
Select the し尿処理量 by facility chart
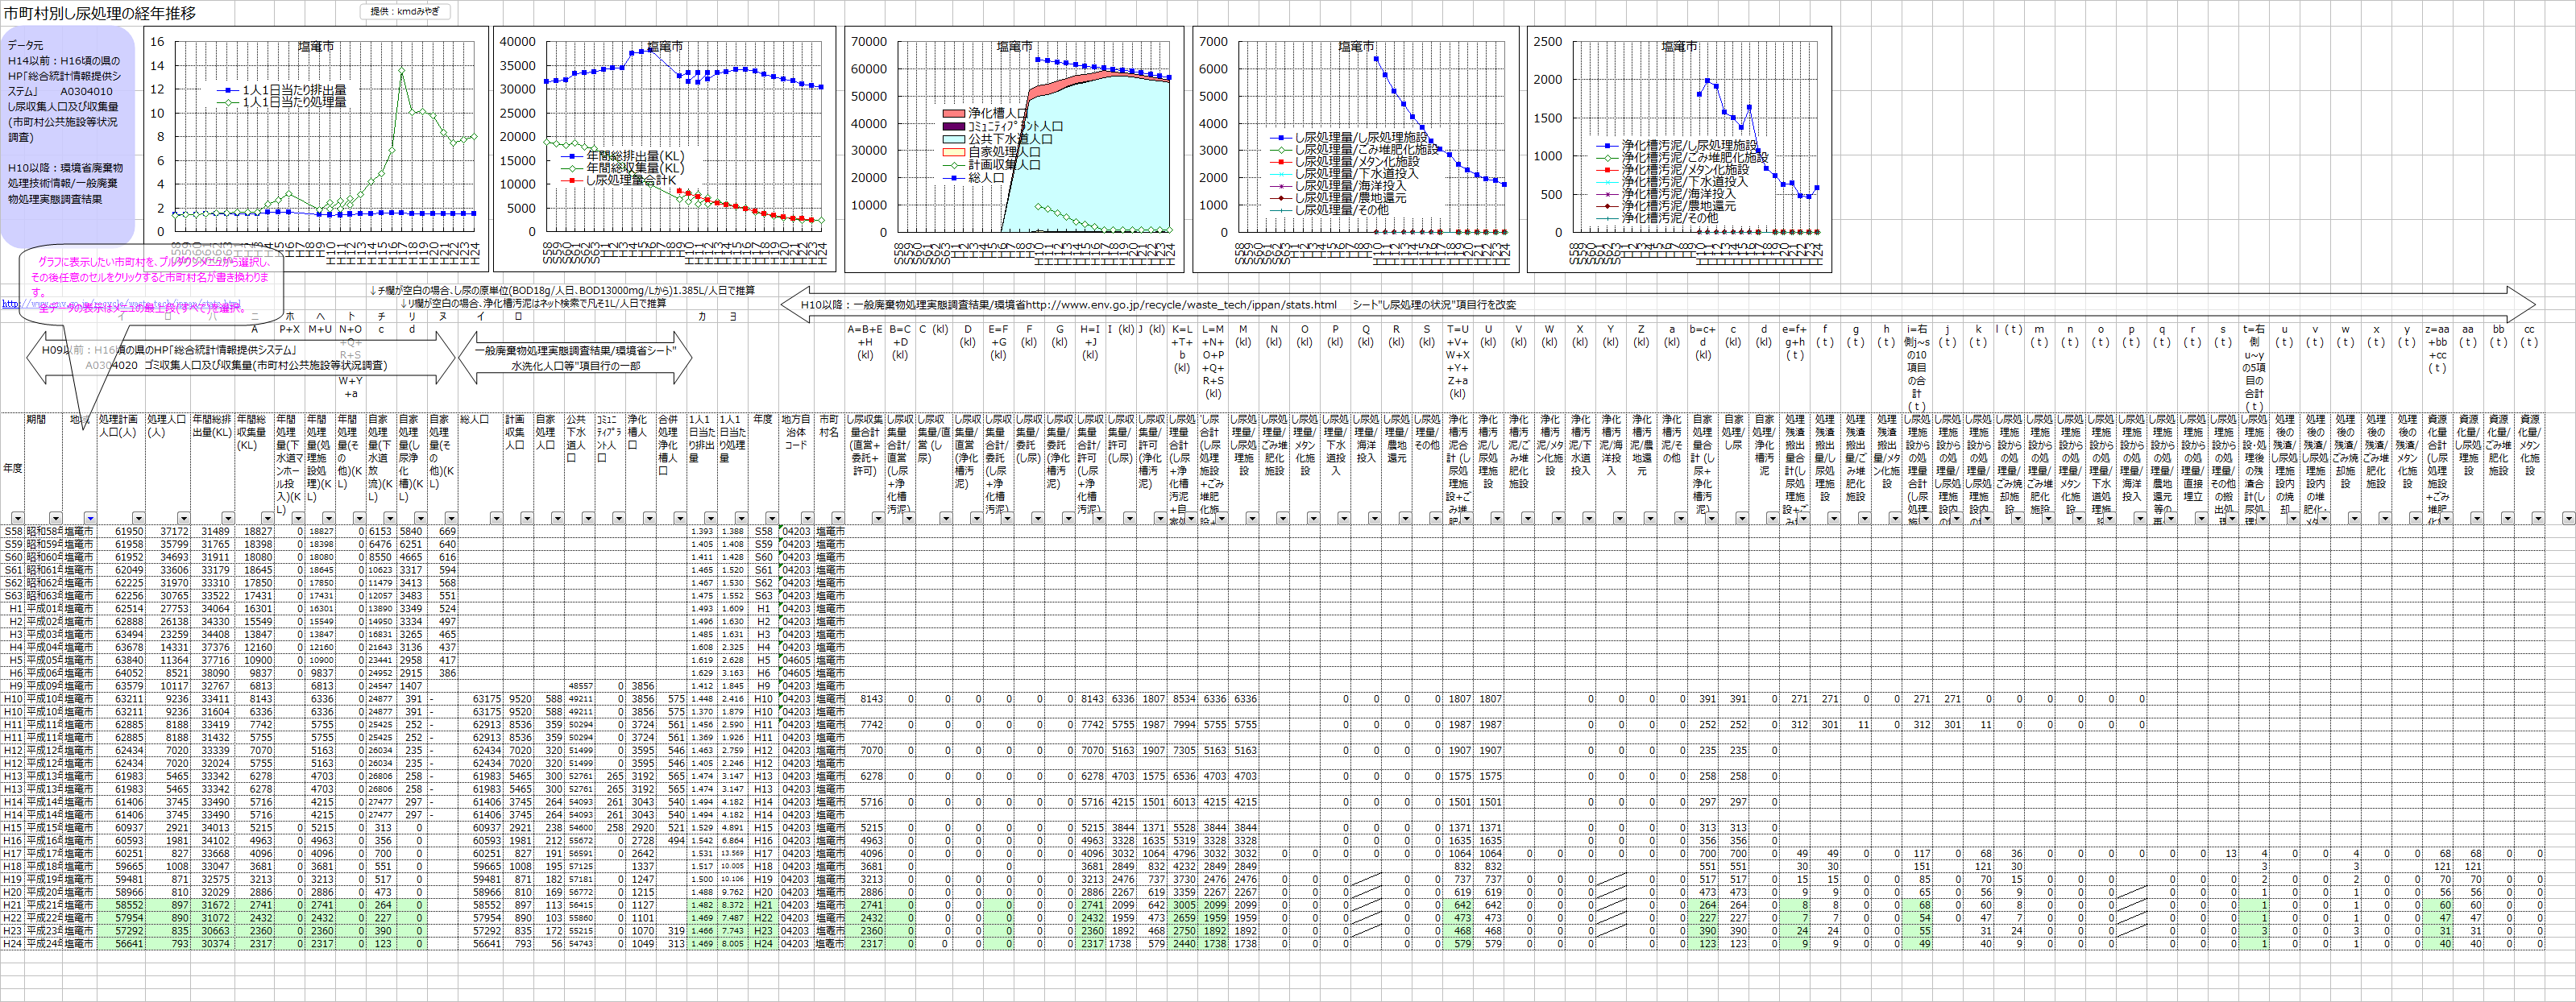pyautogui.click(x=1355, y=149)
